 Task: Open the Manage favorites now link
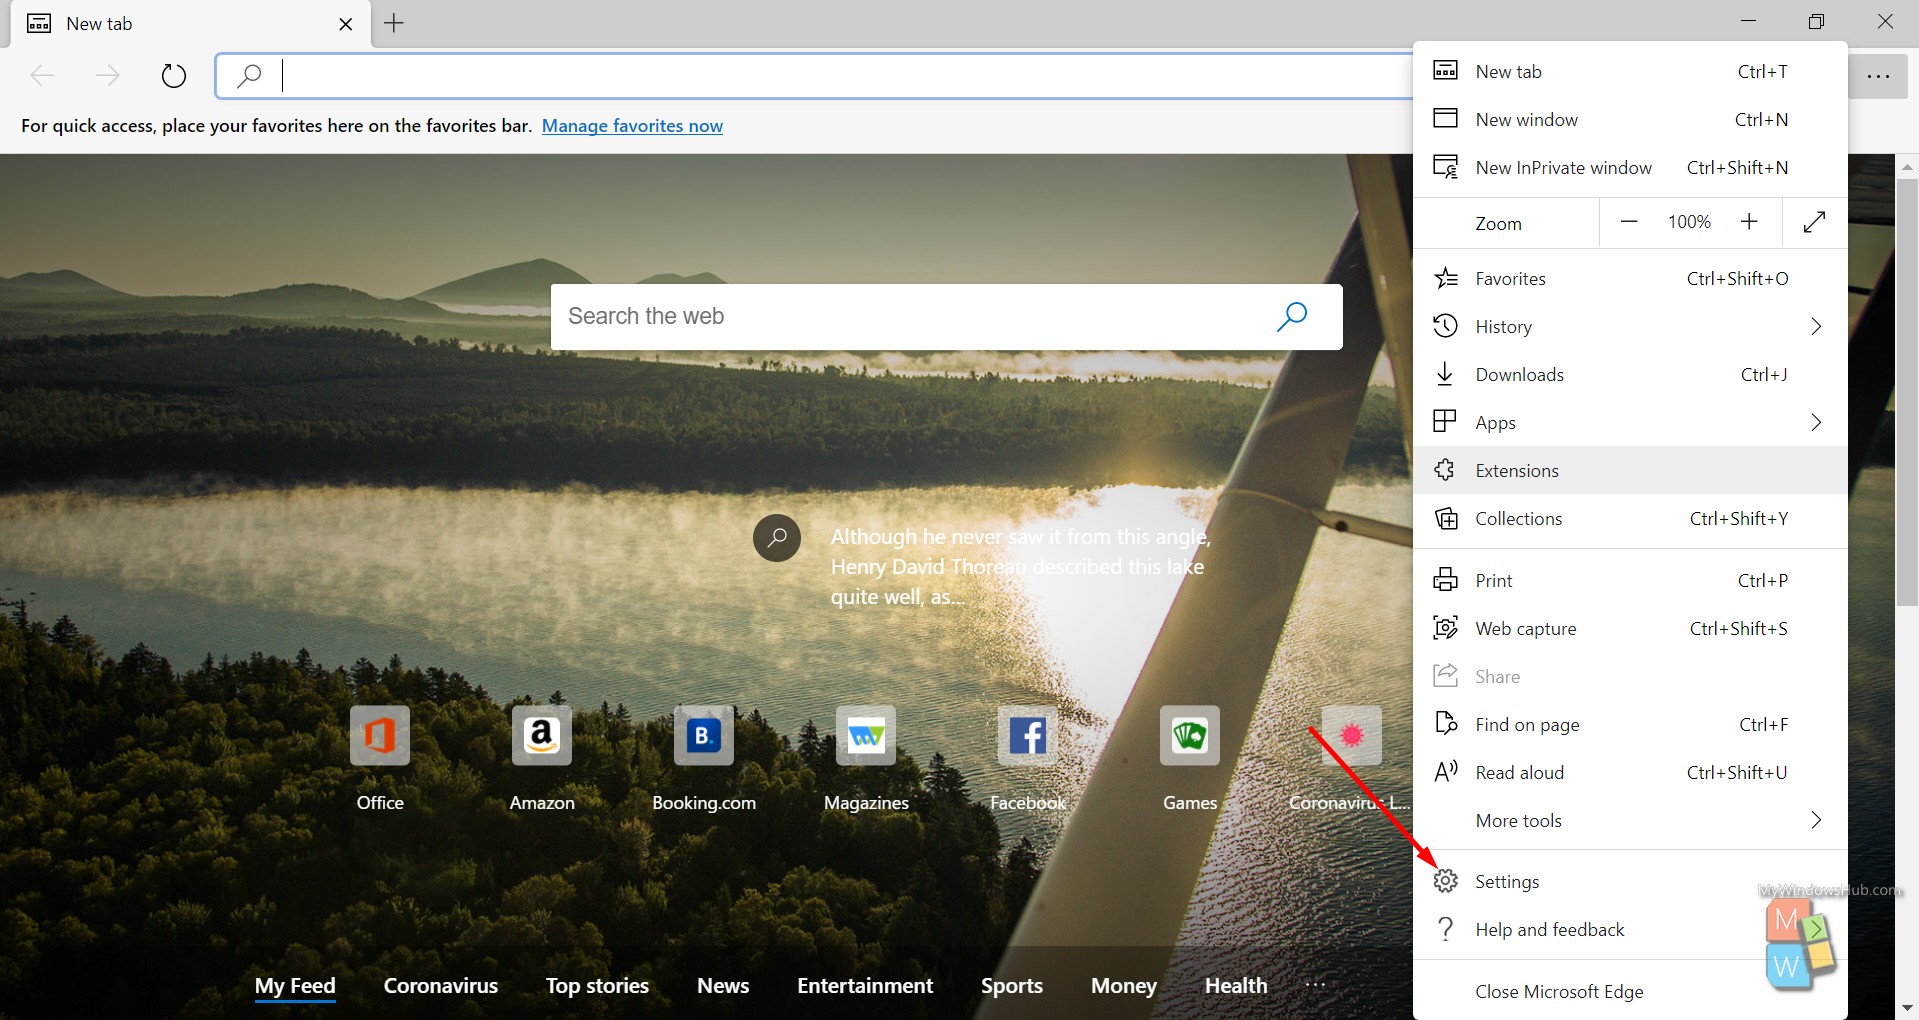(x=632, y=126)
